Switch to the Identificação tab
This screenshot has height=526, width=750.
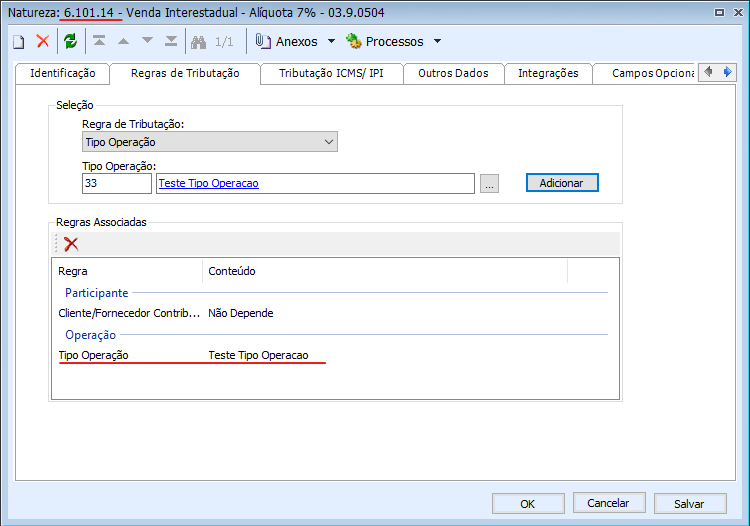62,73
